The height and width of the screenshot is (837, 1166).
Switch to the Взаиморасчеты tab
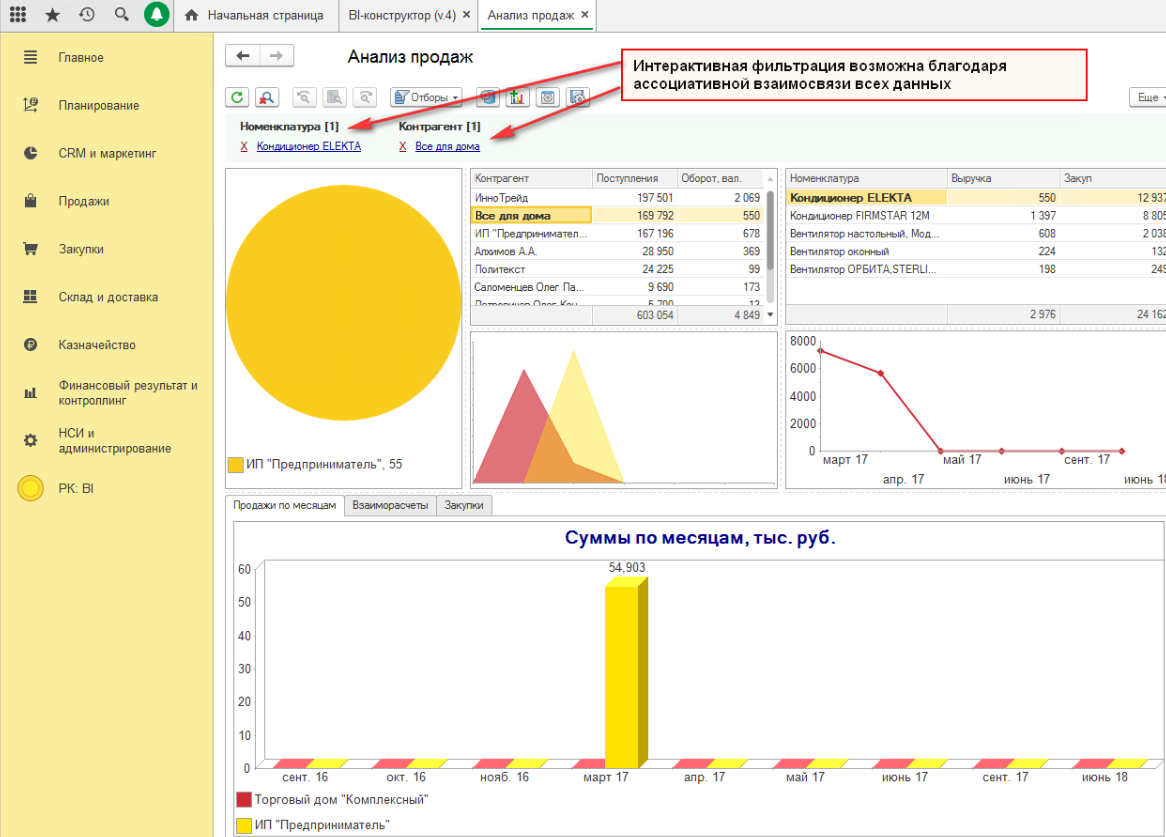click(391, 506)
